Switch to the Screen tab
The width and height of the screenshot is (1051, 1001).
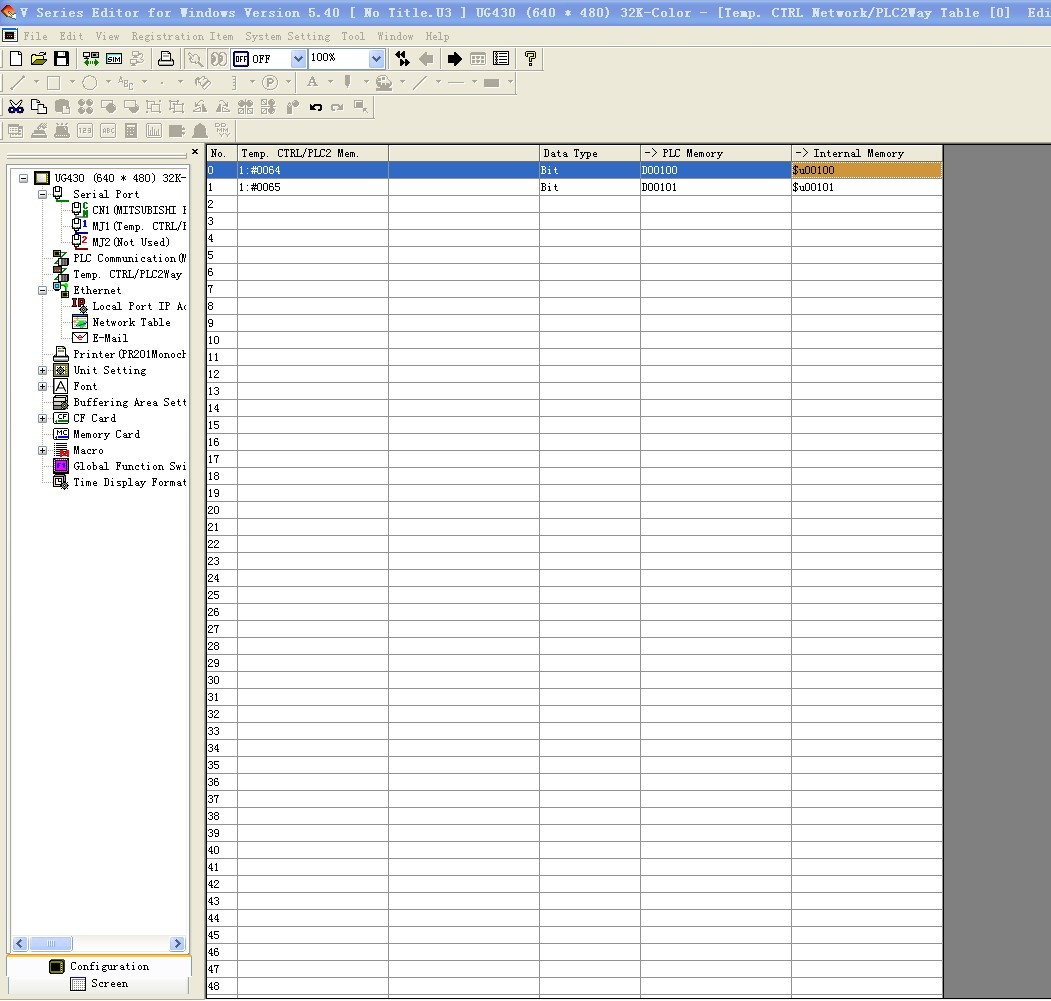click(x=99, y=984)
